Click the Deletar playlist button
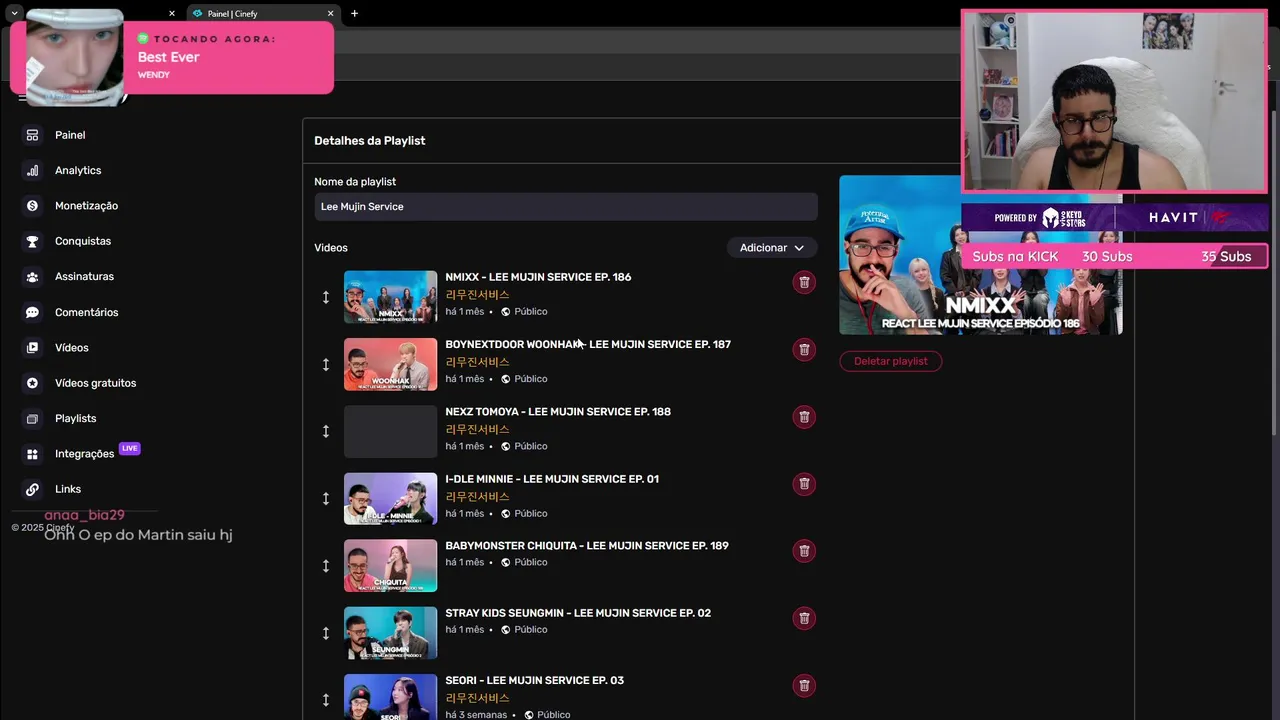The width and height of the screenshot is (1280, 720). click(x=890, y=361)
